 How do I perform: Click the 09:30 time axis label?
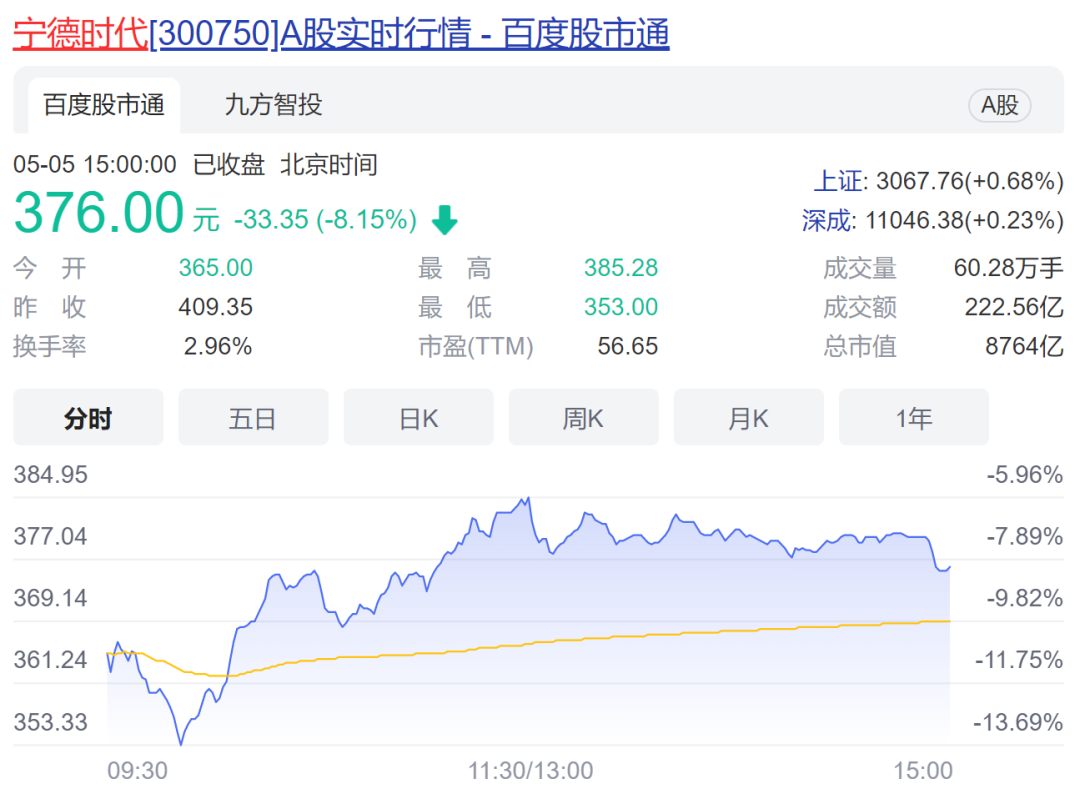pyautogui.click(x=137, y=771)
